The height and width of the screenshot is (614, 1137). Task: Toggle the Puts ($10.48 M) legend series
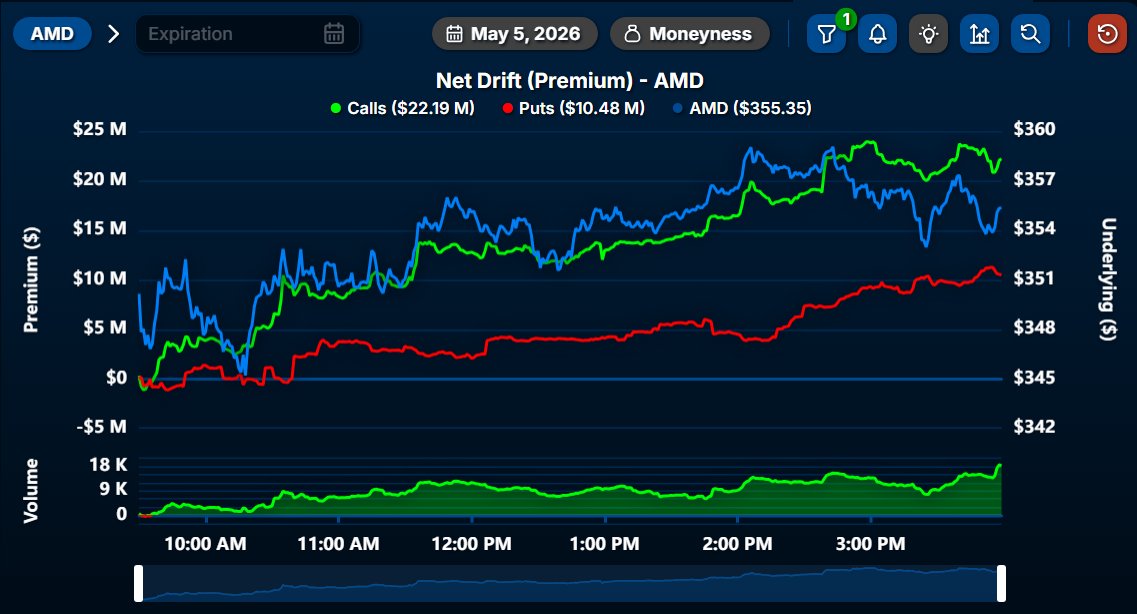point(574,108)
